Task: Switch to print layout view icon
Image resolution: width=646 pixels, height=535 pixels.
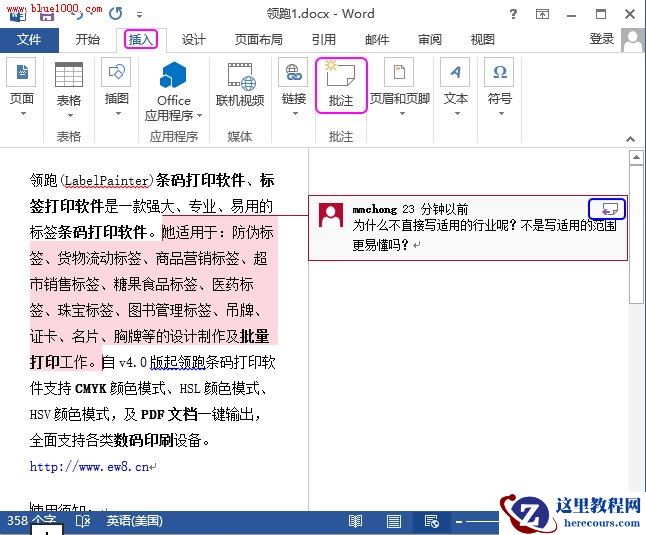Action: point(393,522)
